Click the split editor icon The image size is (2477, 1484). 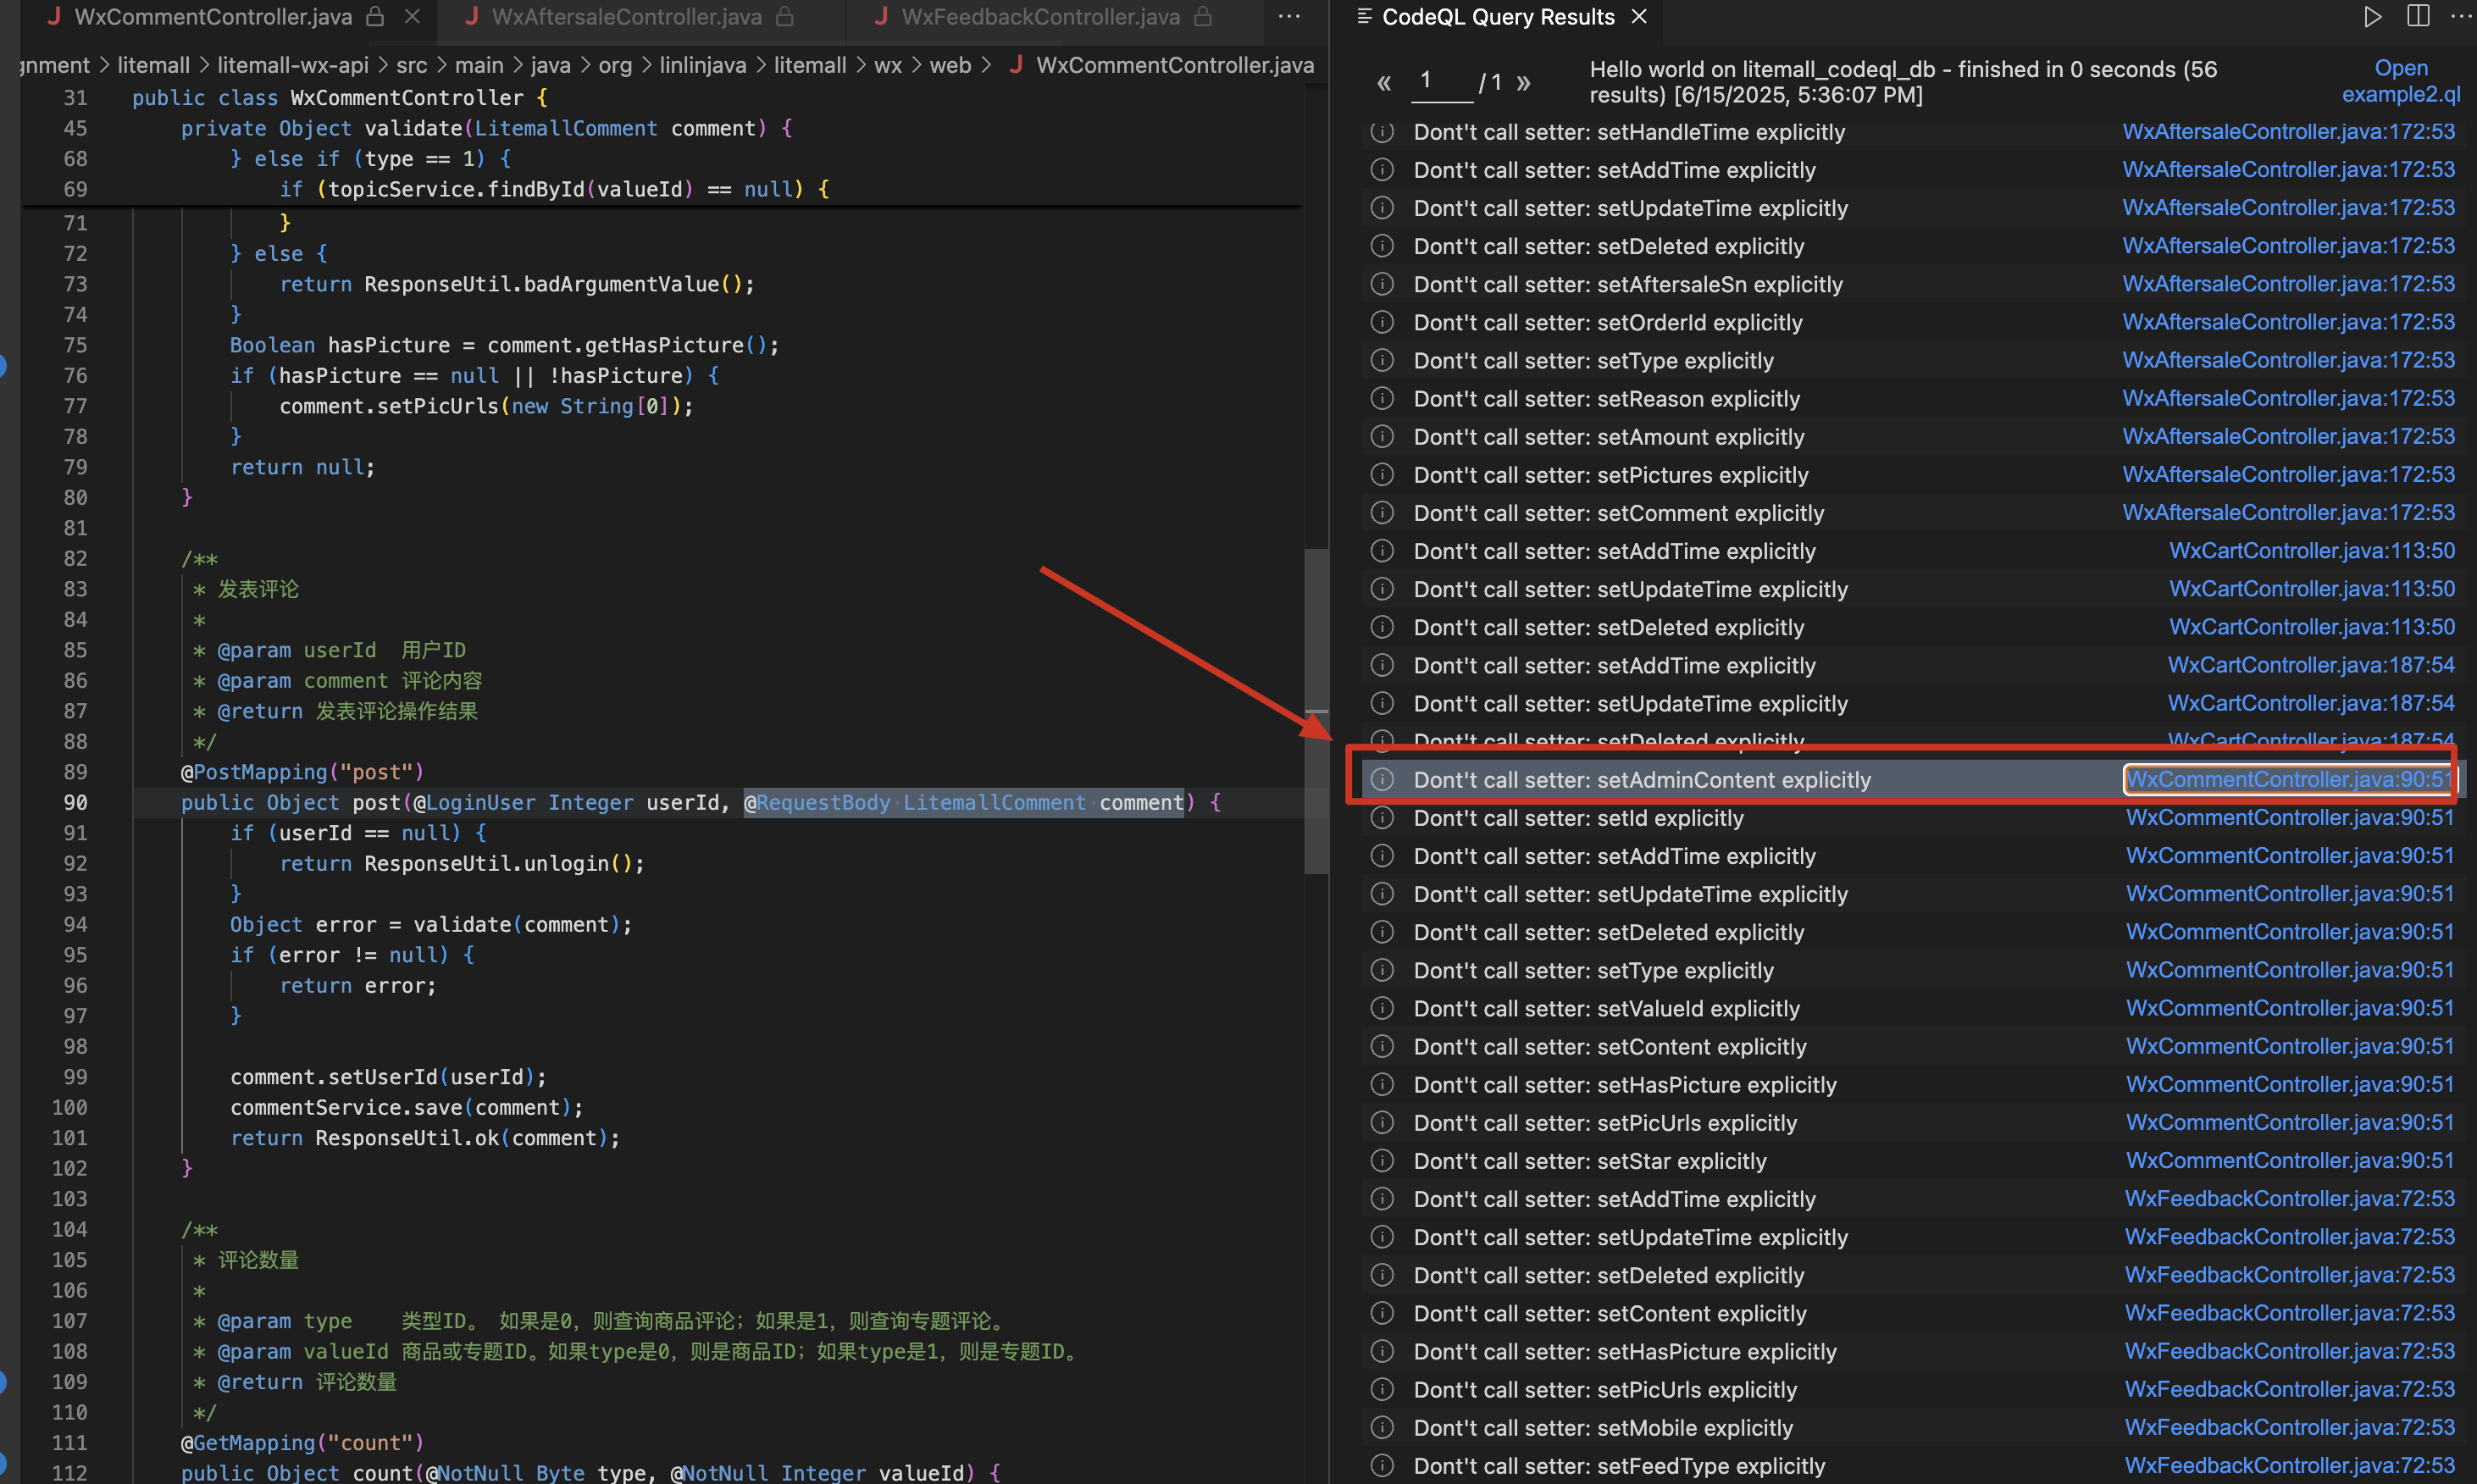[x=2417, y=17]
